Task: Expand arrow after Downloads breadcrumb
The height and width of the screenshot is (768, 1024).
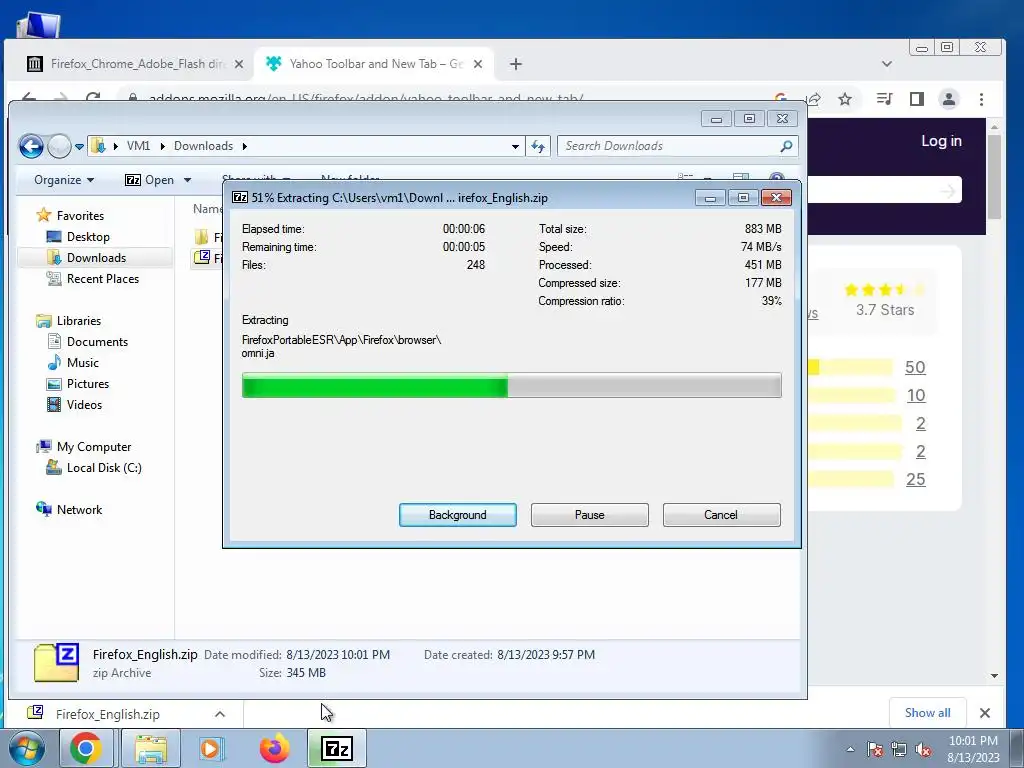Action: (245, 146)
